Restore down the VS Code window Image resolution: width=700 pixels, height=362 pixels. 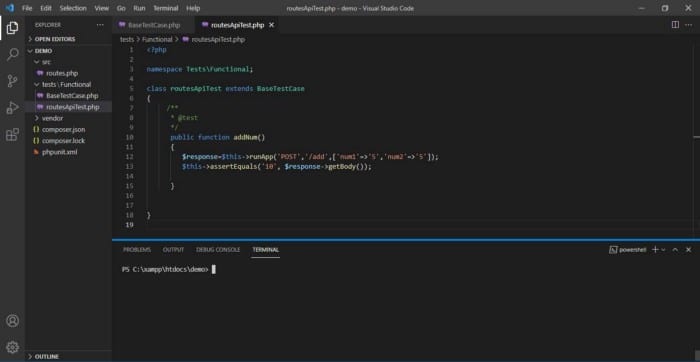665,8
